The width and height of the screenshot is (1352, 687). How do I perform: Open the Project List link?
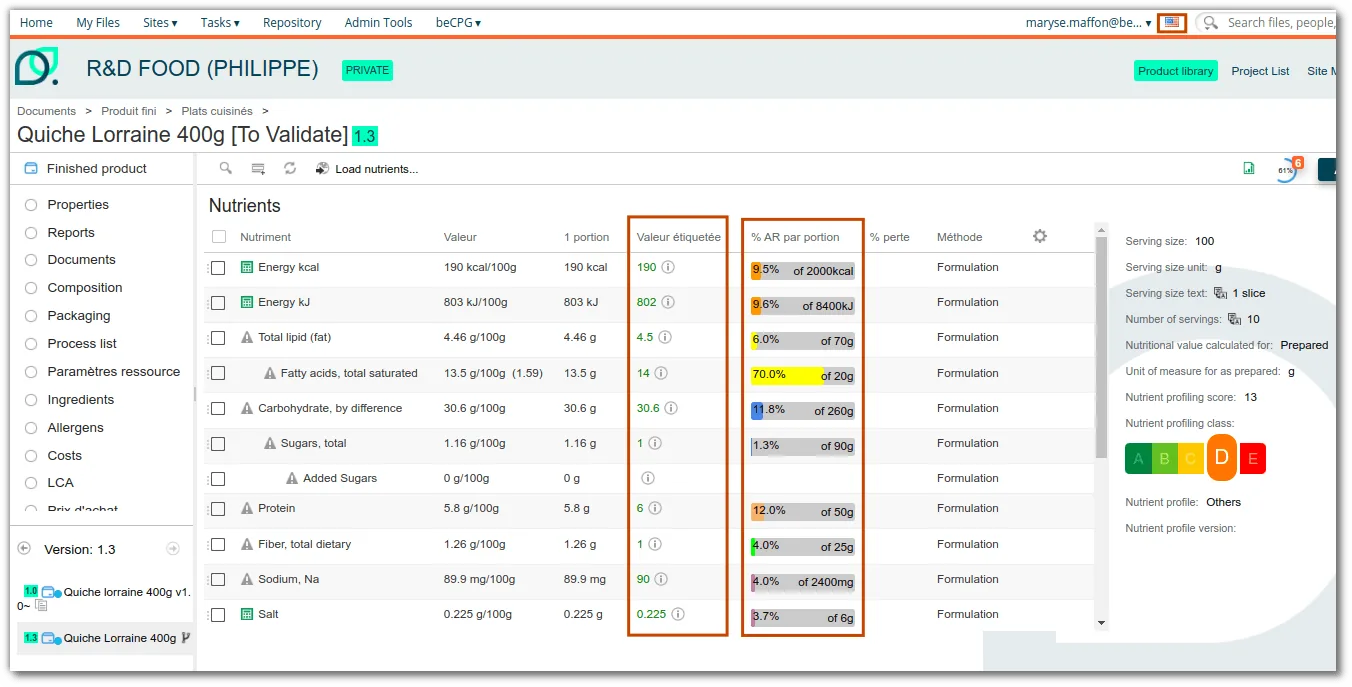1260,71
